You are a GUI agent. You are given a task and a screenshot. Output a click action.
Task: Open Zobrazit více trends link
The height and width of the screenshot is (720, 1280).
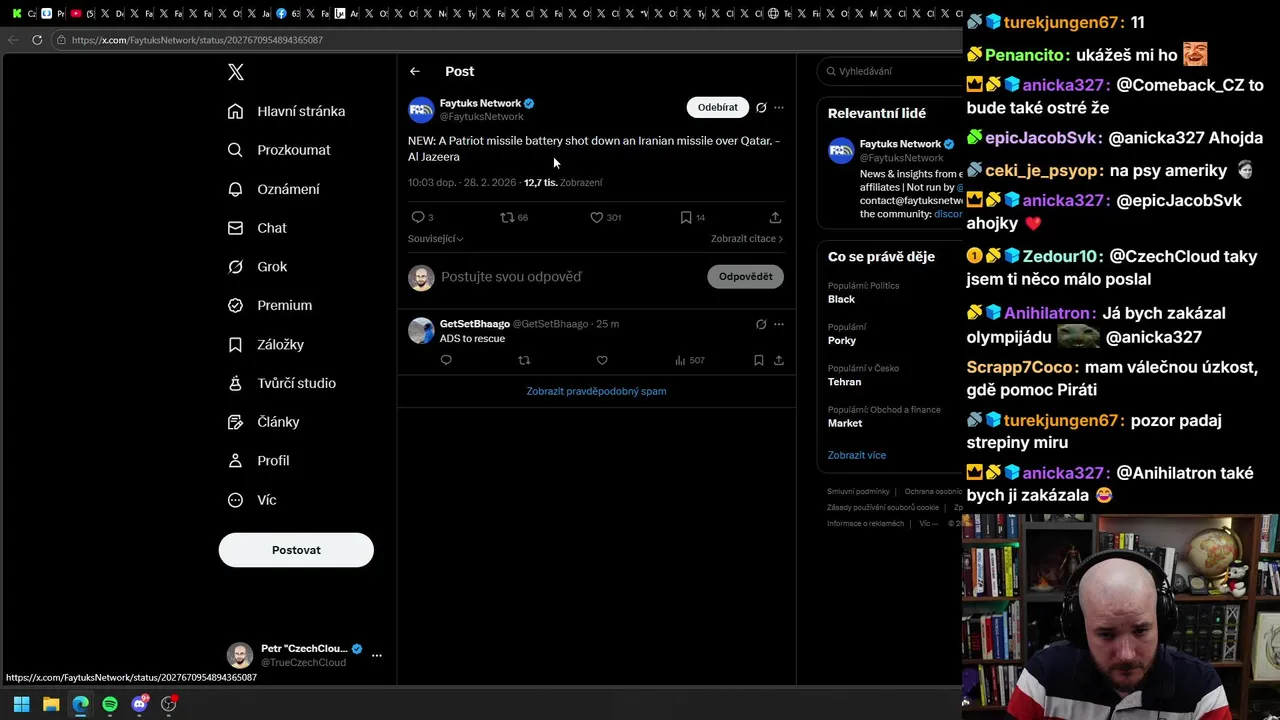pos(857,455)
